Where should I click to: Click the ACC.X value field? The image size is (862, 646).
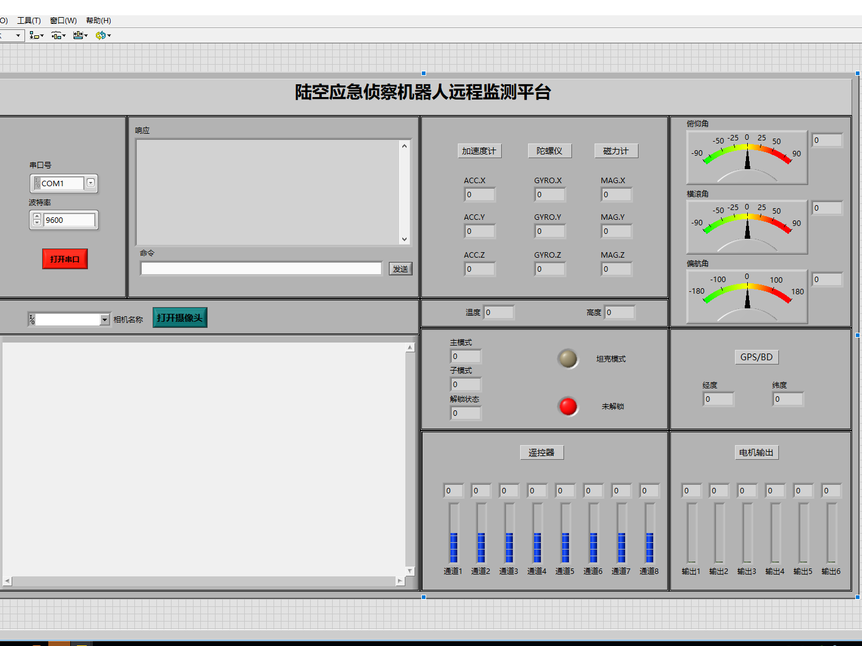(479, 194)
